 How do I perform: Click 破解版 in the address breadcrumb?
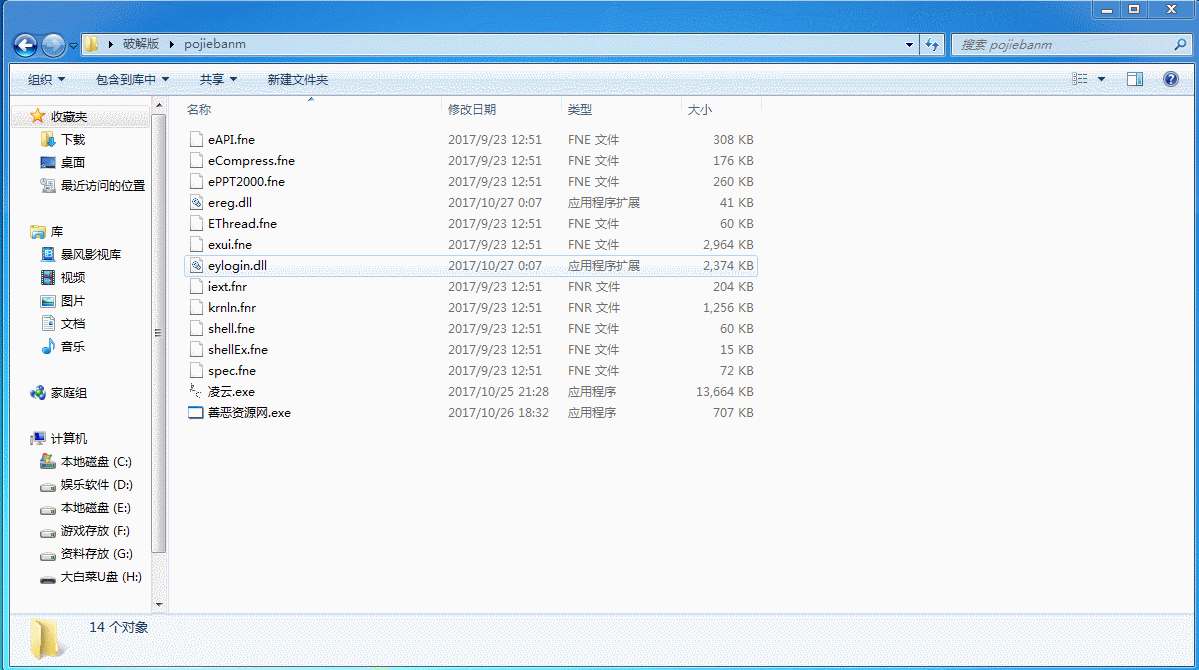click(x=141, y=45)
